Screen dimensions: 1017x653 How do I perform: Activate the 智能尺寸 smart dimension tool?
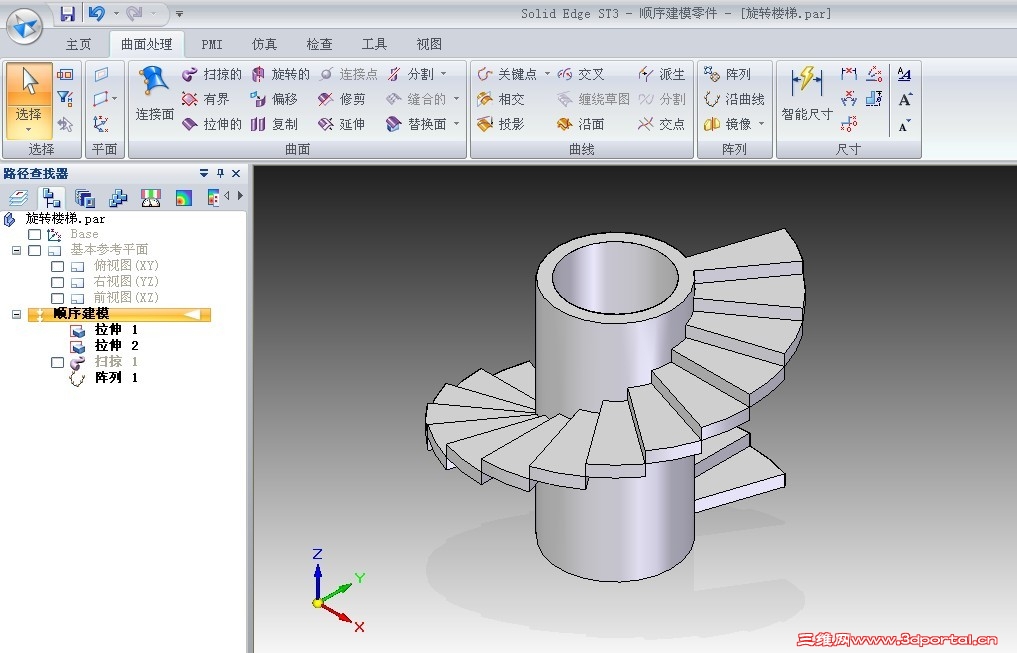click(807, 94)
